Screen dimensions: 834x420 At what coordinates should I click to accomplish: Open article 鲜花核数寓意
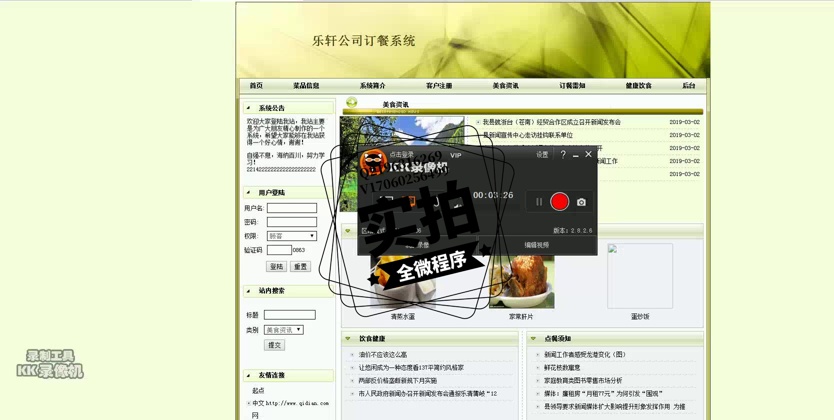(562, 367)
